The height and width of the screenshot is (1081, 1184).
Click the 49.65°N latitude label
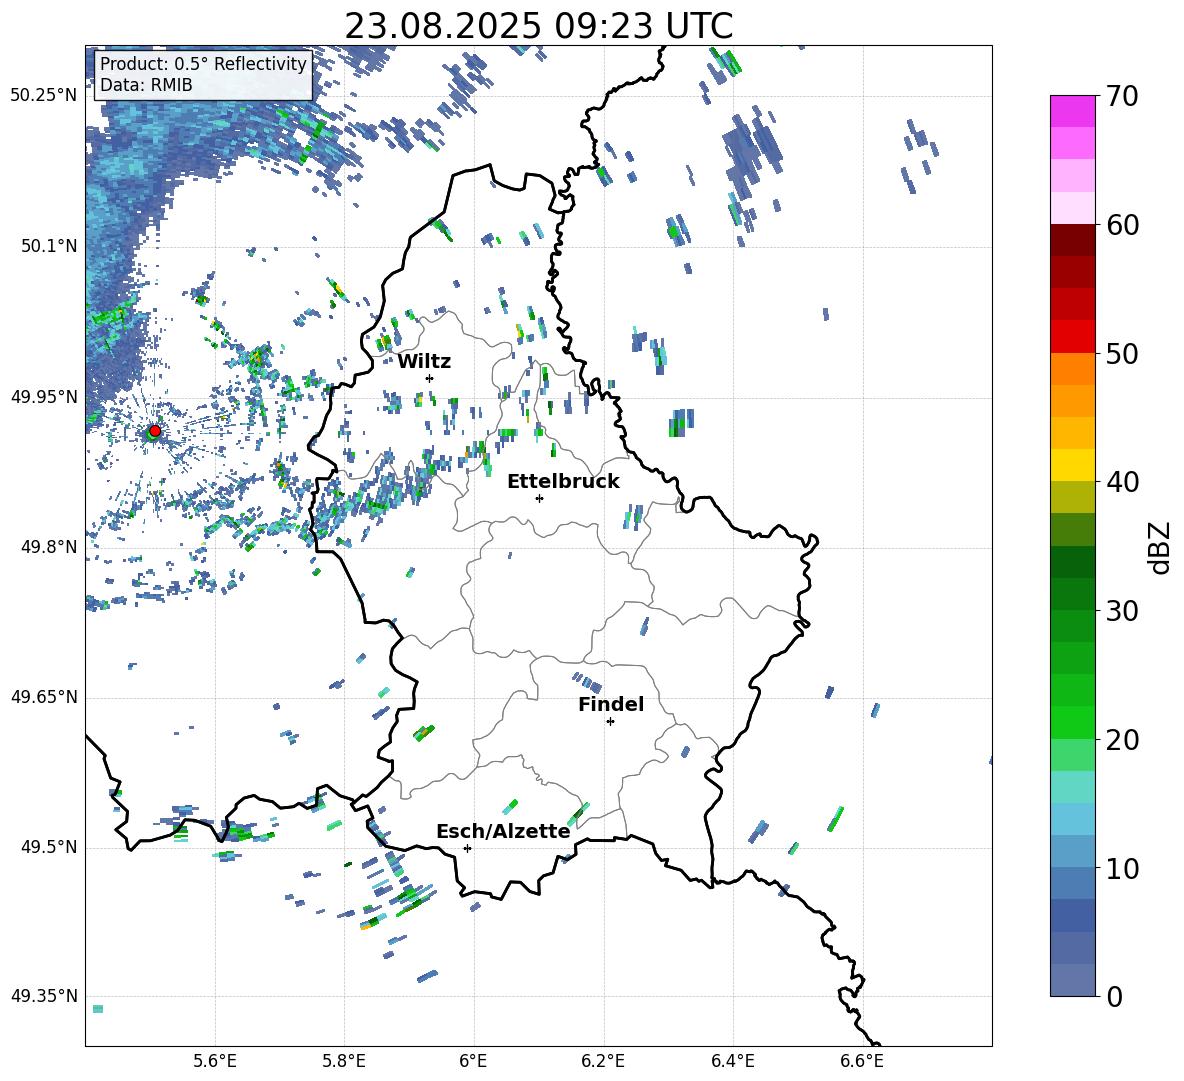coord(43,698)
